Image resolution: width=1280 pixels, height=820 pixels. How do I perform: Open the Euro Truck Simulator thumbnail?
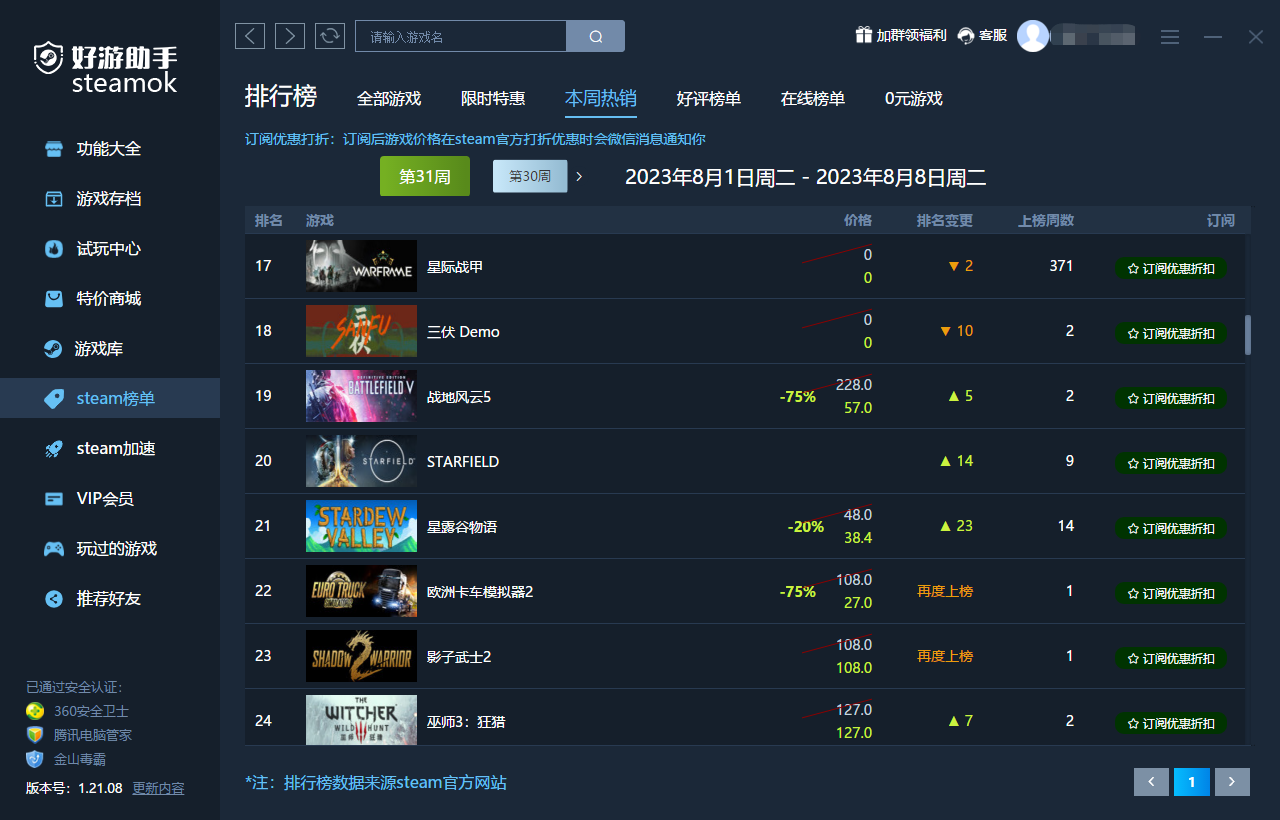361,591
